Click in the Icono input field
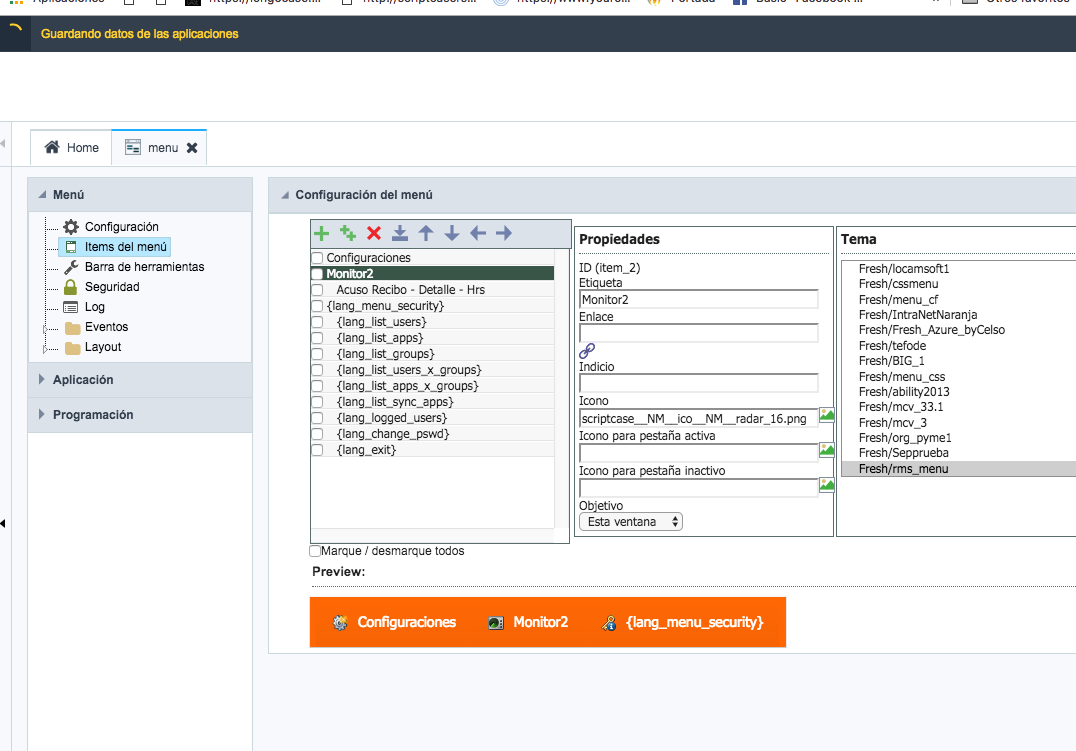The image size is (1076, 751). (699, 418)
